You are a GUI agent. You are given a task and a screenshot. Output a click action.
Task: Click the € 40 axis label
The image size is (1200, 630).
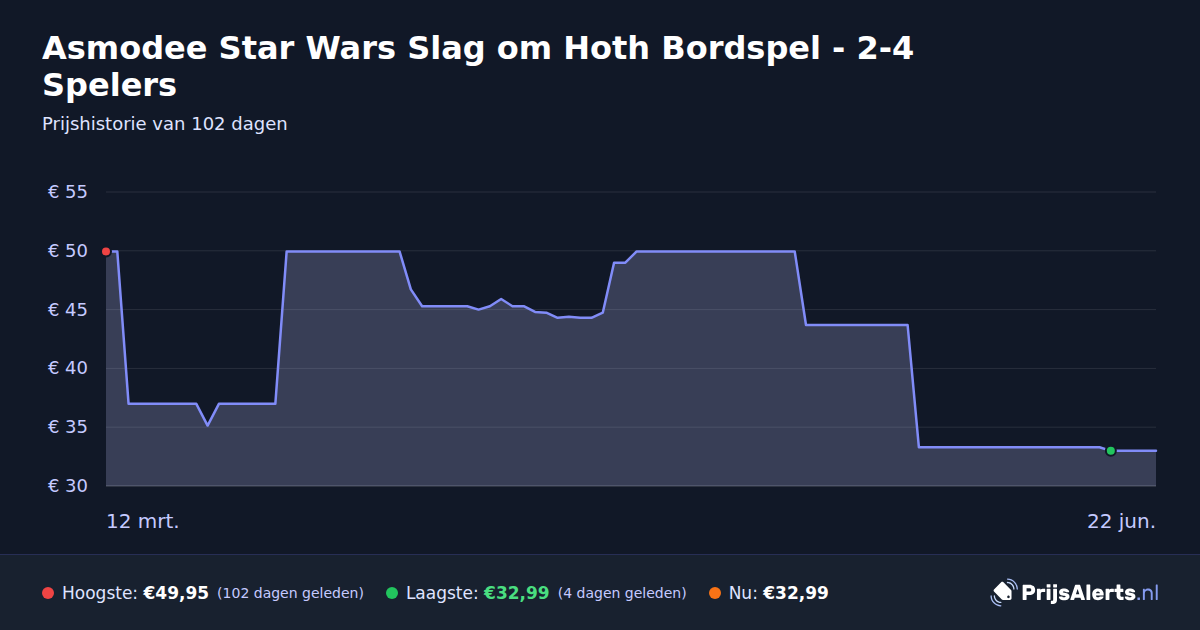(68, 368)
